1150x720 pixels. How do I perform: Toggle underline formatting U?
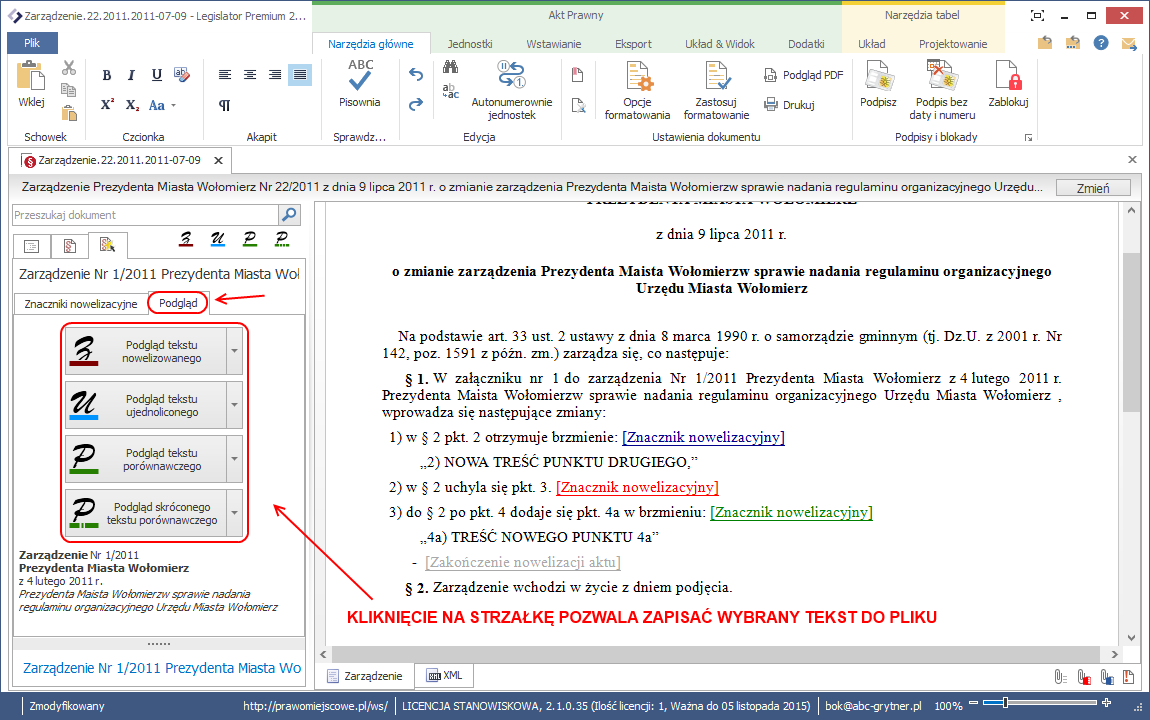[x=156, y=75]
